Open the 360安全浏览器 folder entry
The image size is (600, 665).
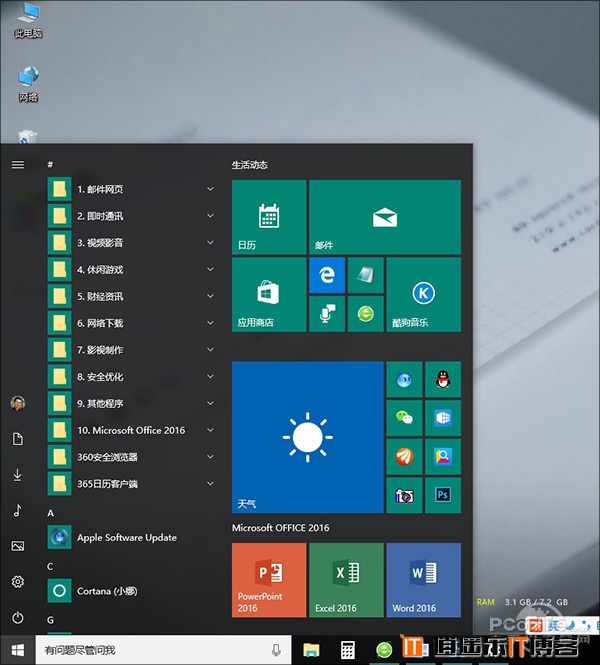[x=133, y=457]
